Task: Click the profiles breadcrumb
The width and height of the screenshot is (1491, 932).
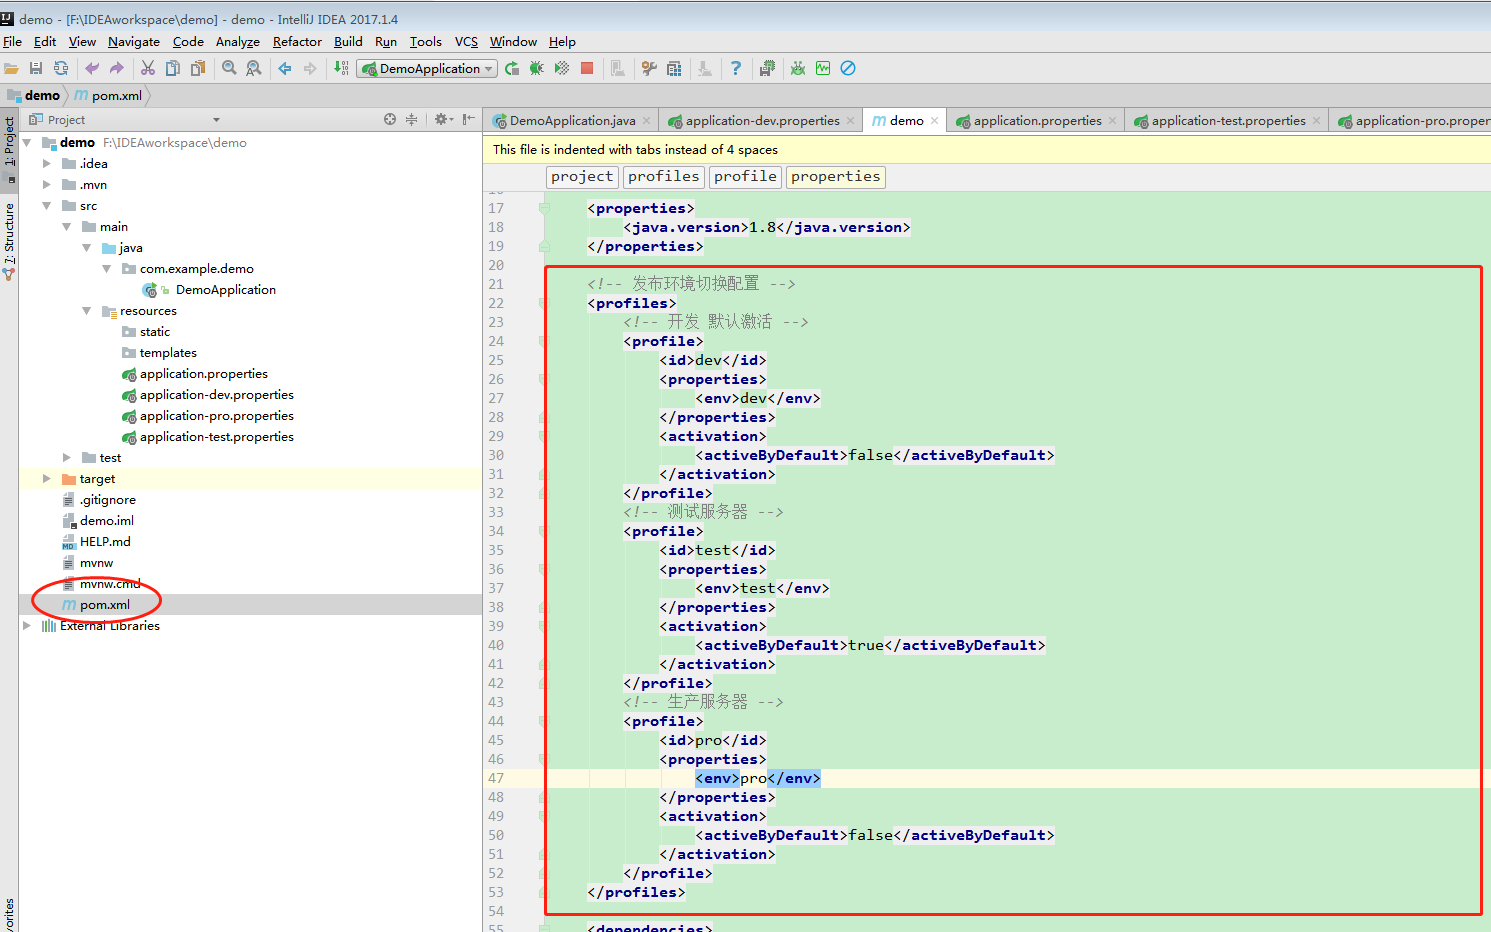Action: coord(664,176)
